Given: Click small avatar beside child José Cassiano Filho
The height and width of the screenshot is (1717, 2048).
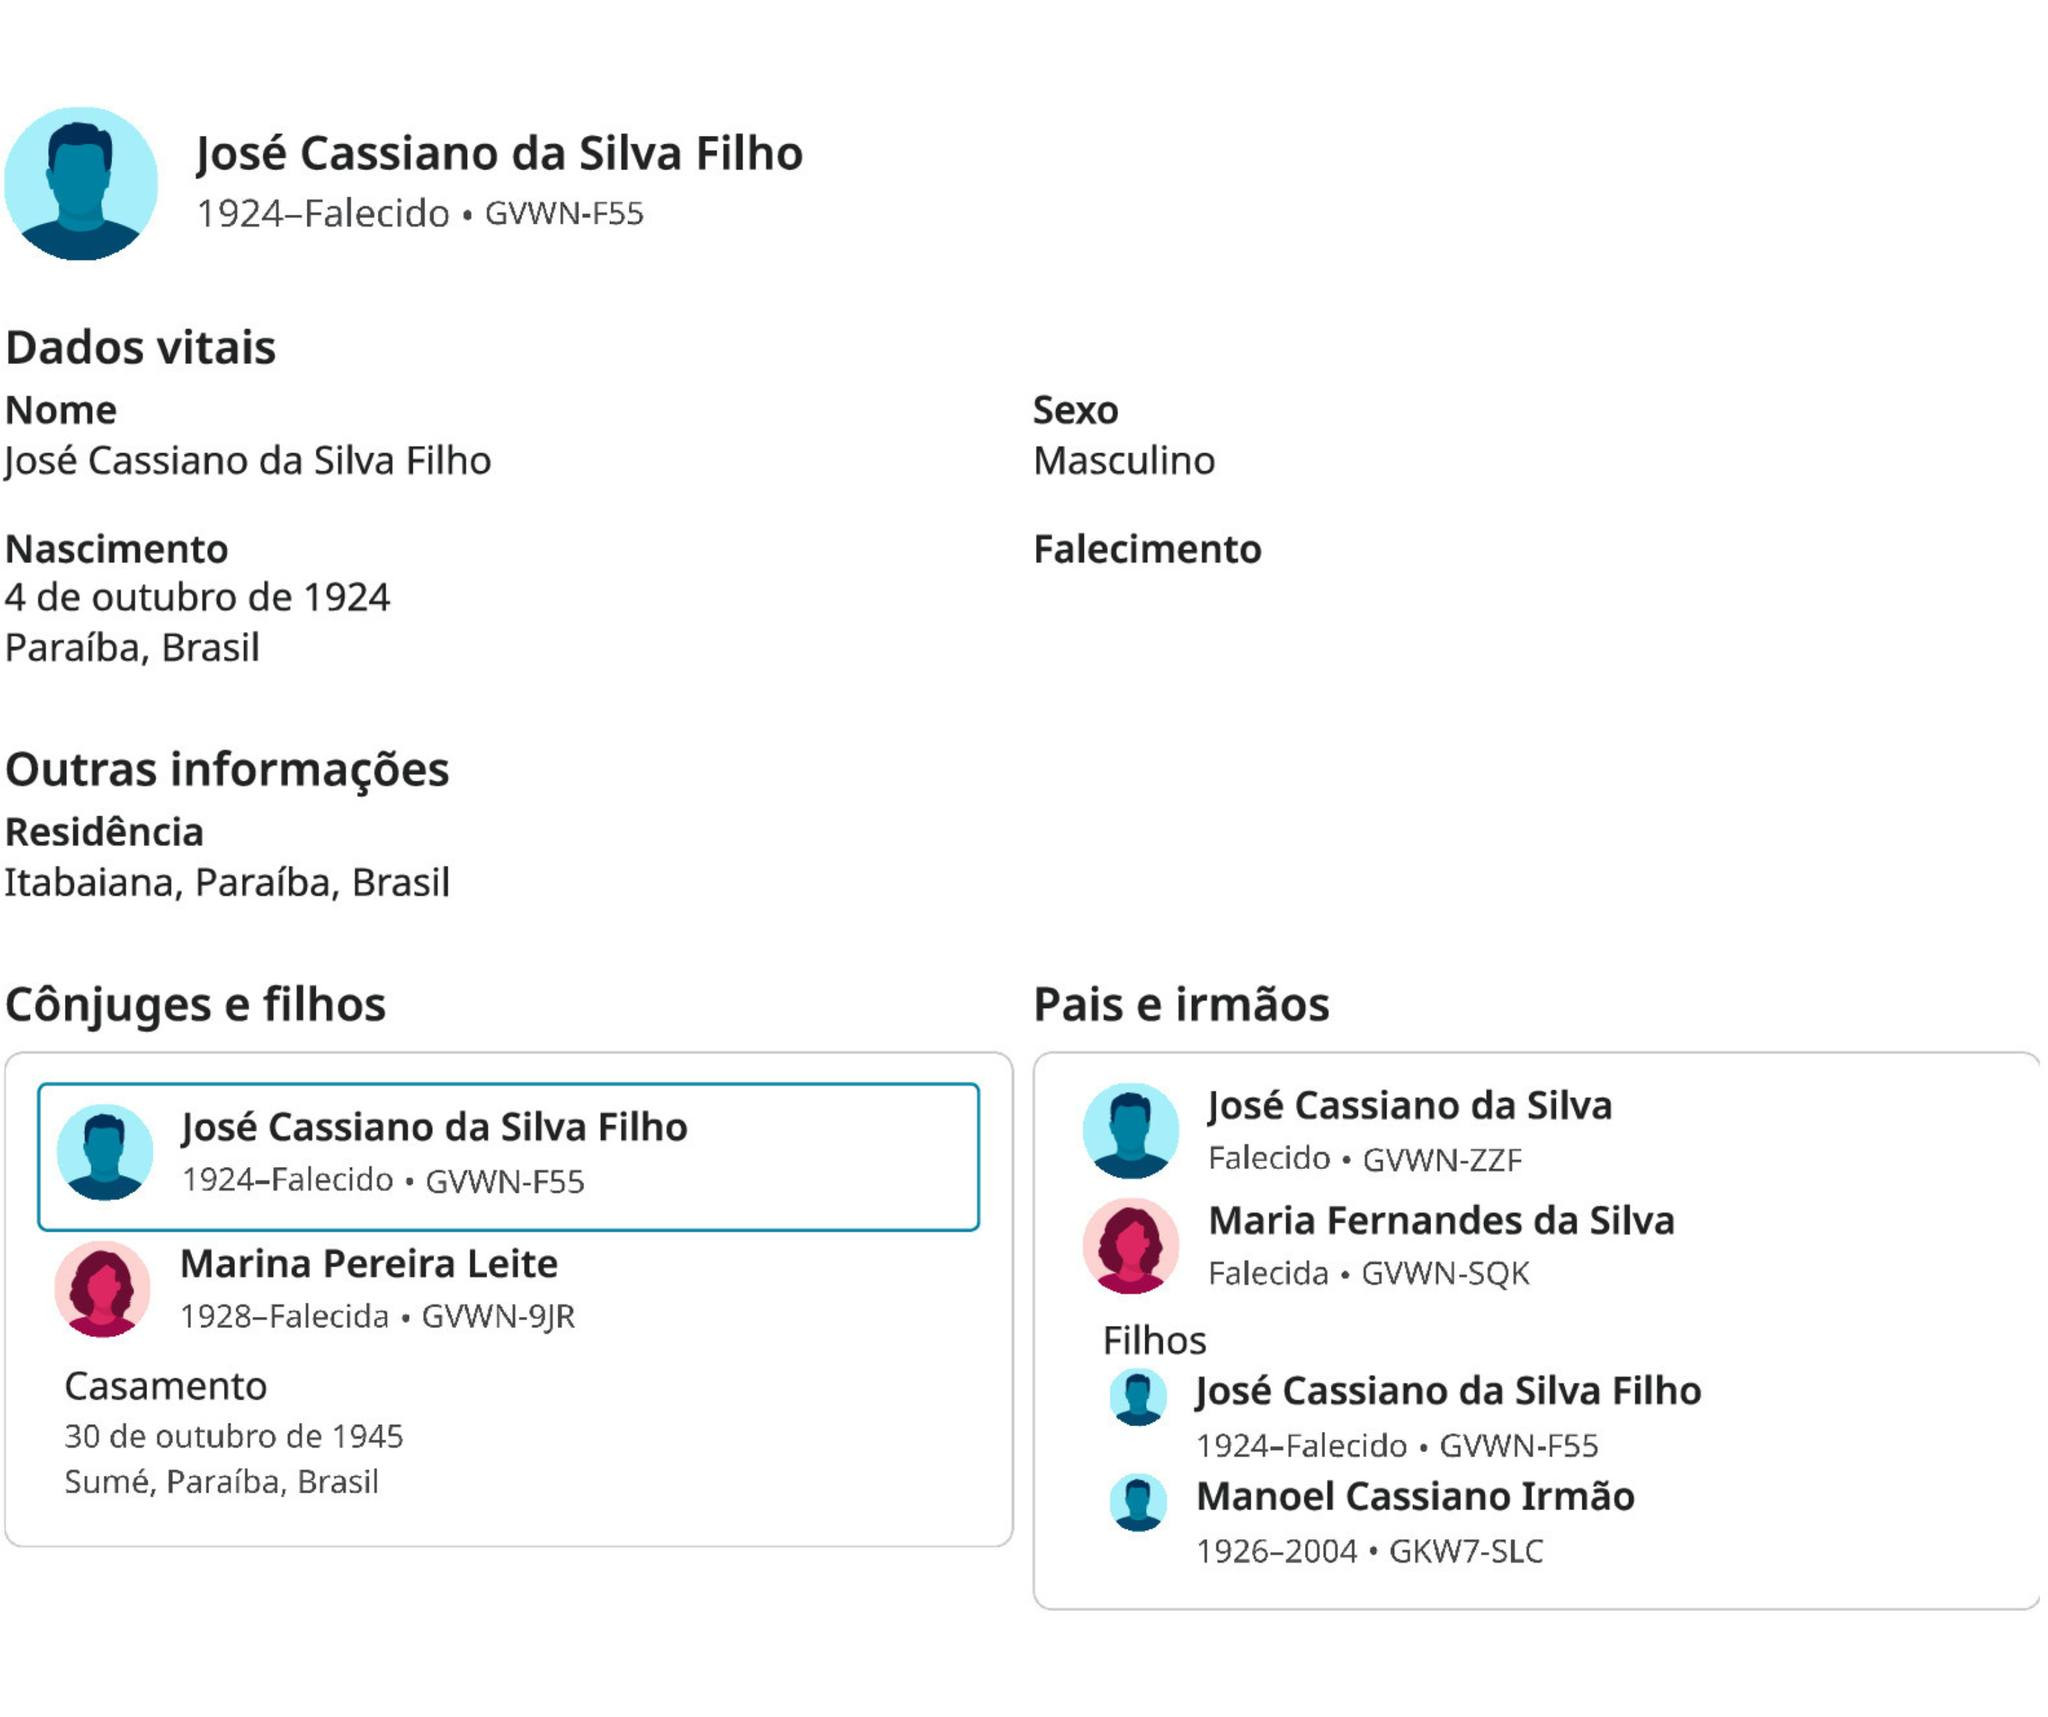Looking at the screenshot, I should click(x=1138, y=1397).
